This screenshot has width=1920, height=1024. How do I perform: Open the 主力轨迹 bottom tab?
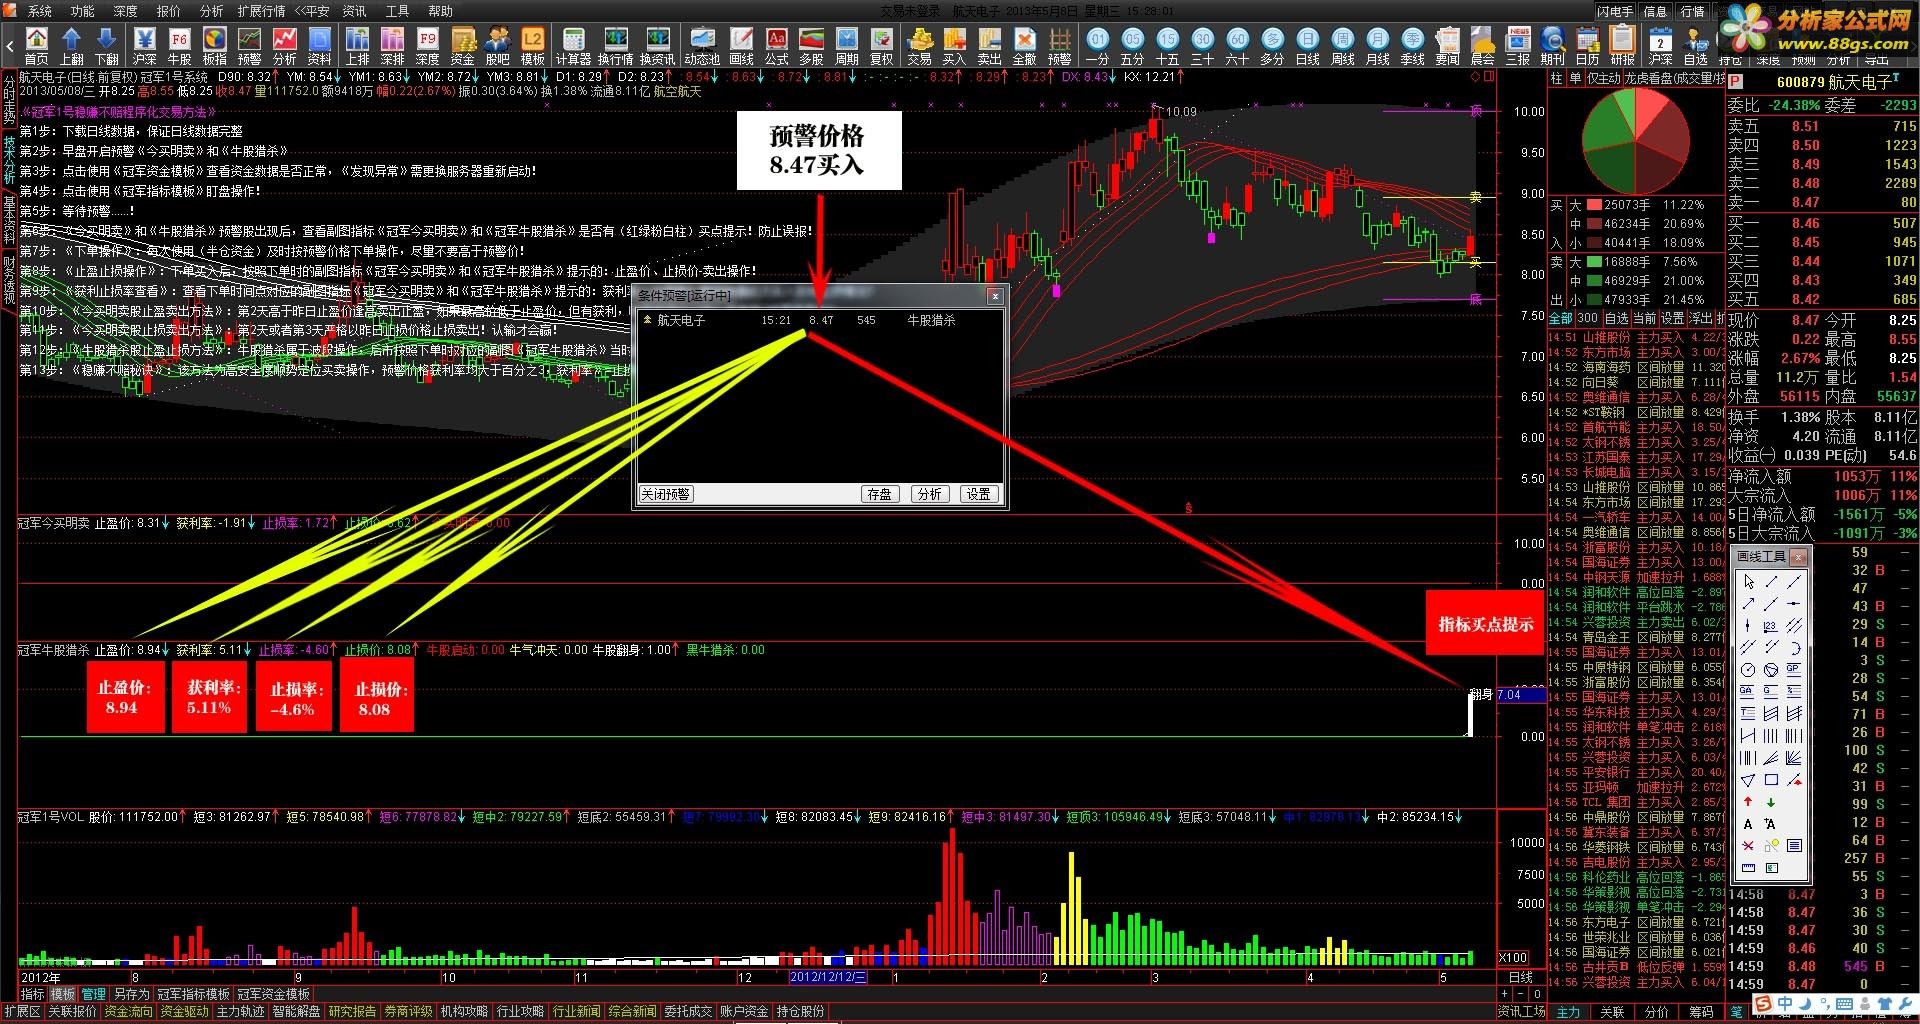click(241, 1011)
